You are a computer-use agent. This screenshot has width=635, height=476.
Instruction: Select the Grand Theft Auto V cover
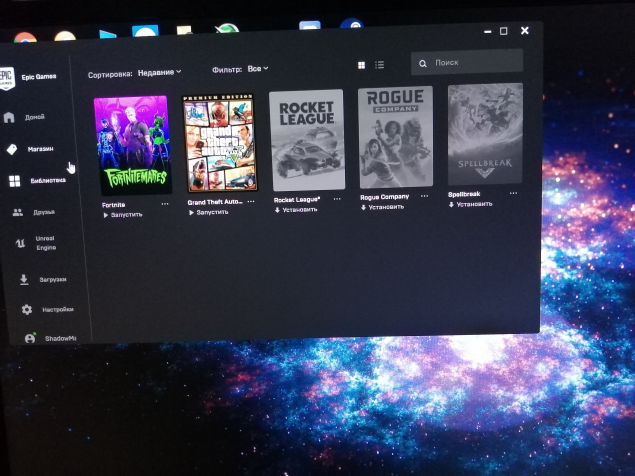(x=220, y=143)
